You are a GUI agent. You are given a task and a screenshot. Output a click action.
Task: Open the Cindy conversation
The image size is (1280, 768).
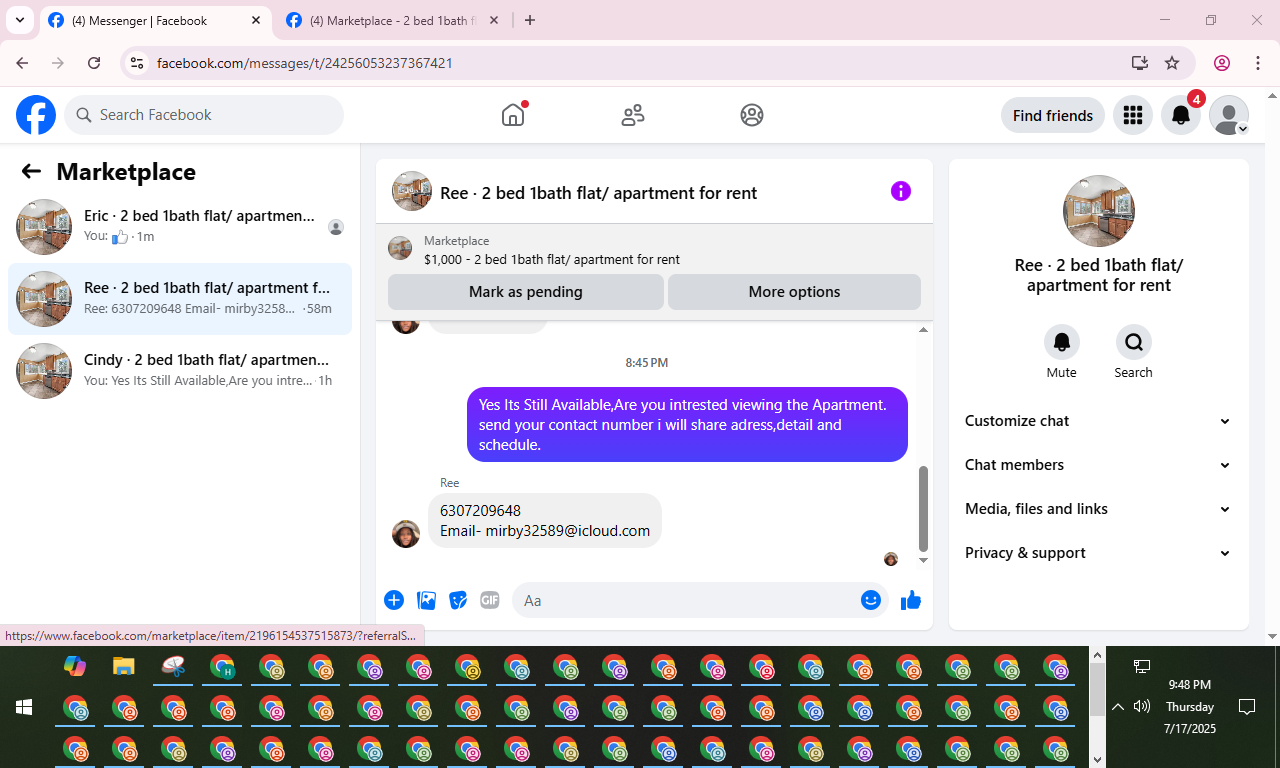[180, 371]
